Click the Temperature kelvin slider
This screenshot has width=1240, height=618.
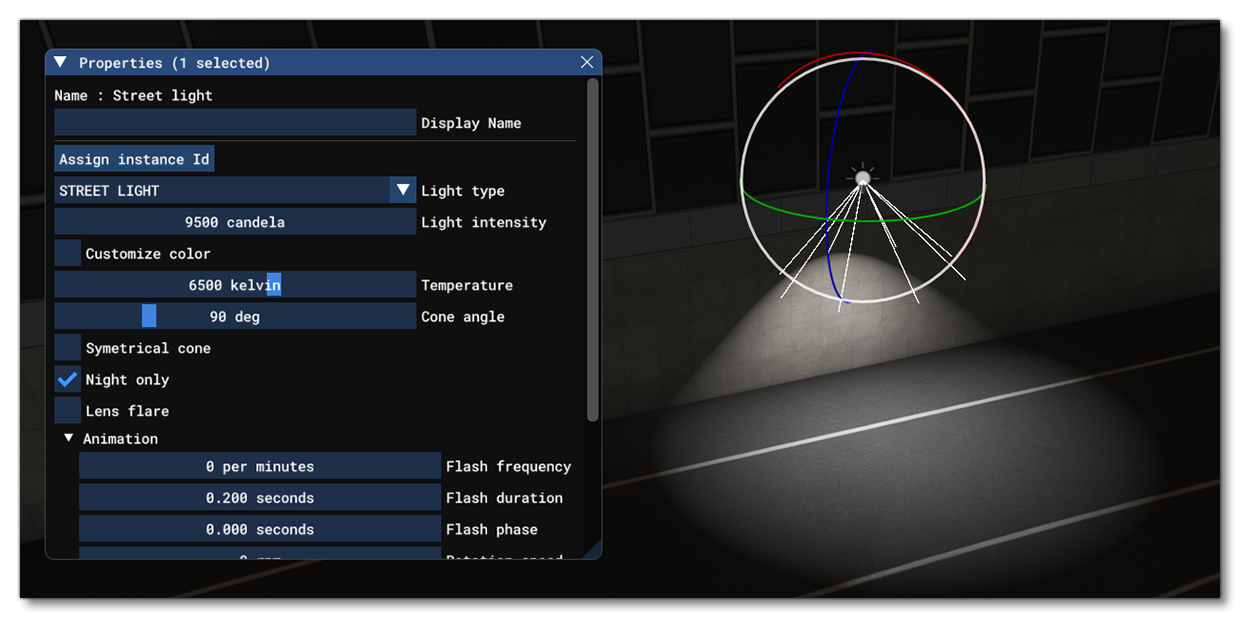(x=234, y=285)
